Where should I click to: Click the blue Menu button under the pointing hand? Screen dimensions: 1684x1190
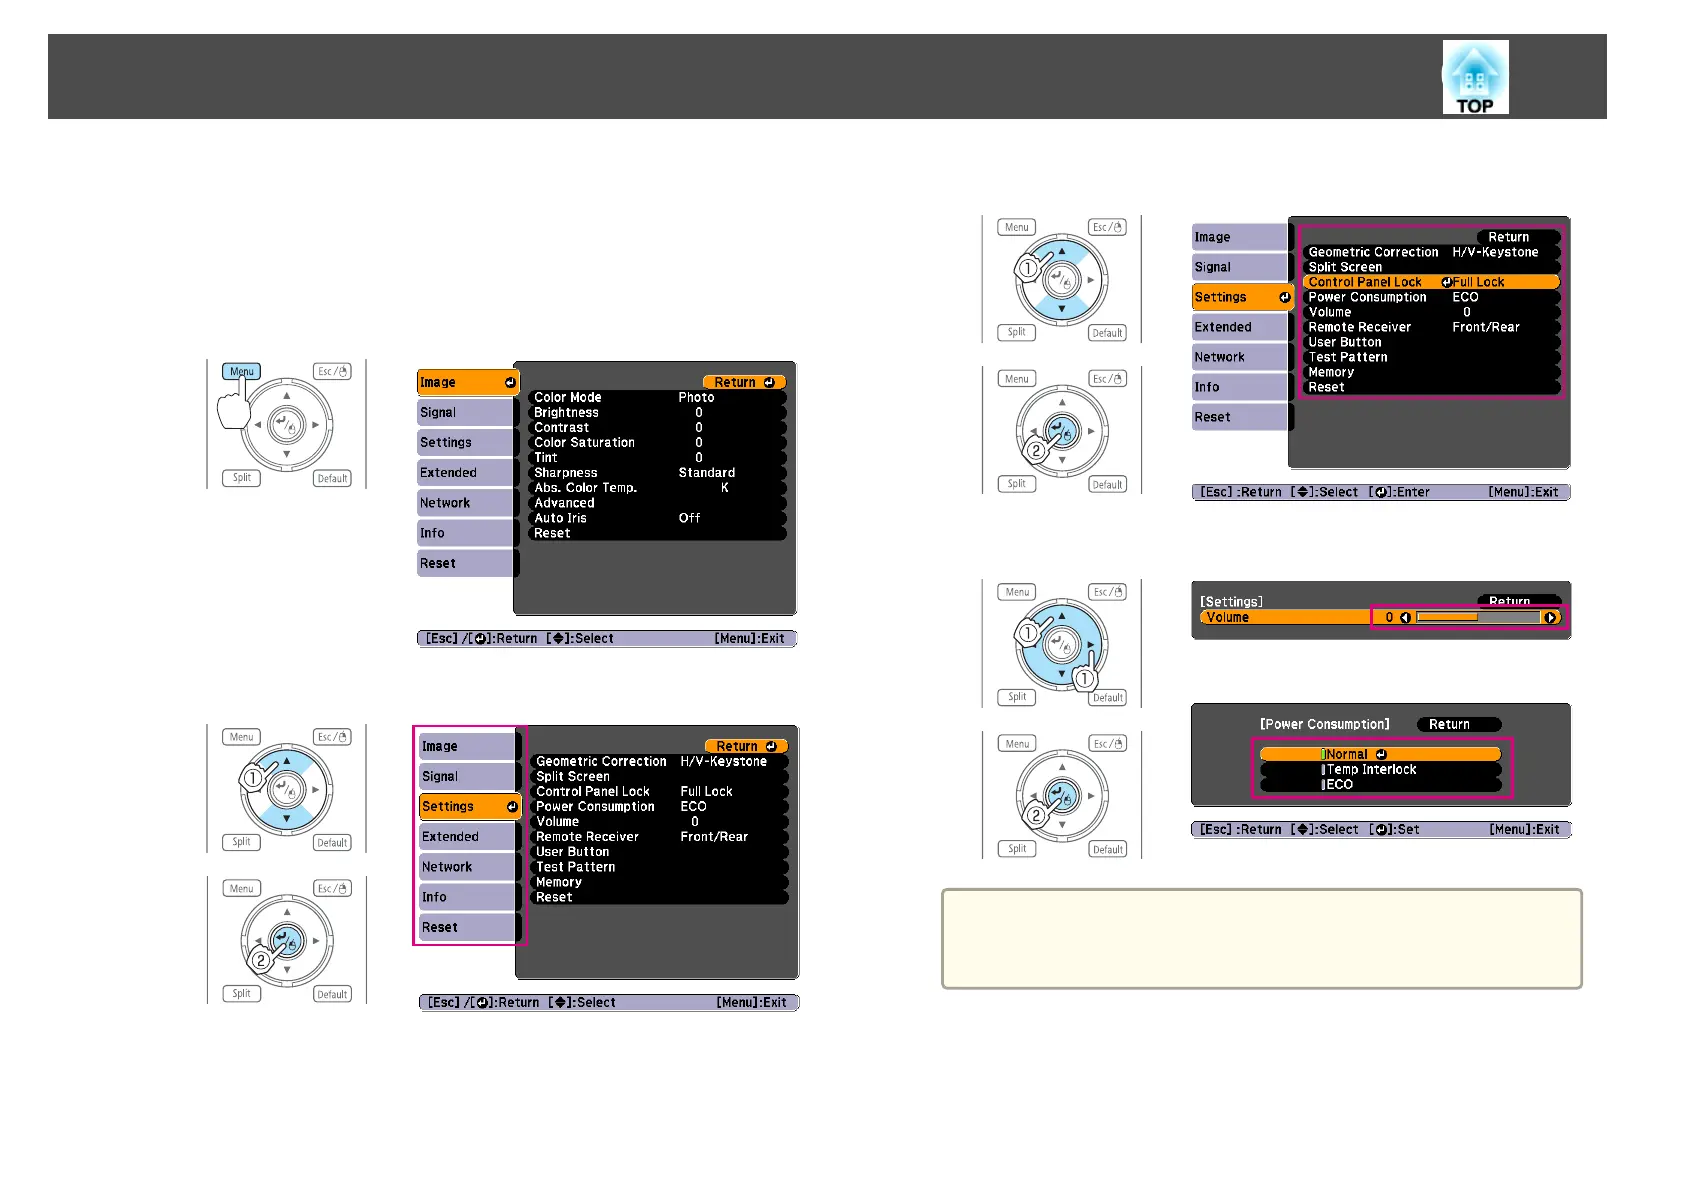coord(242,371)
